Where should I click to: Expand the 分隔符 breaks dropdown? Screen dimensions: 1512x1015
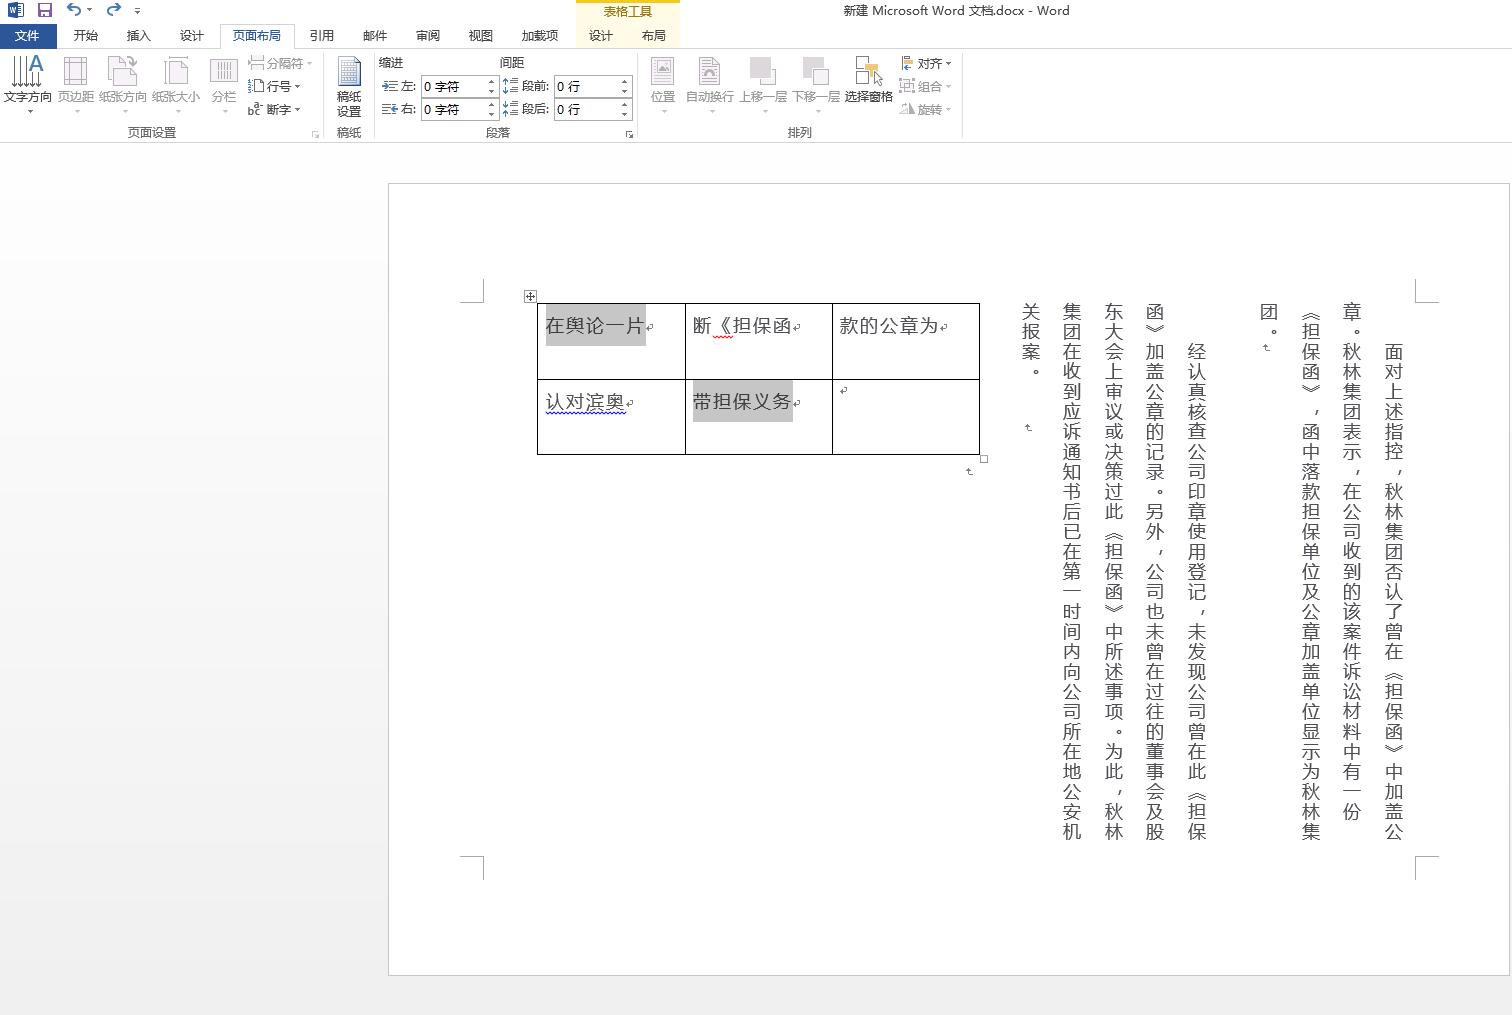pyautogui.click(x=280, y=63)
